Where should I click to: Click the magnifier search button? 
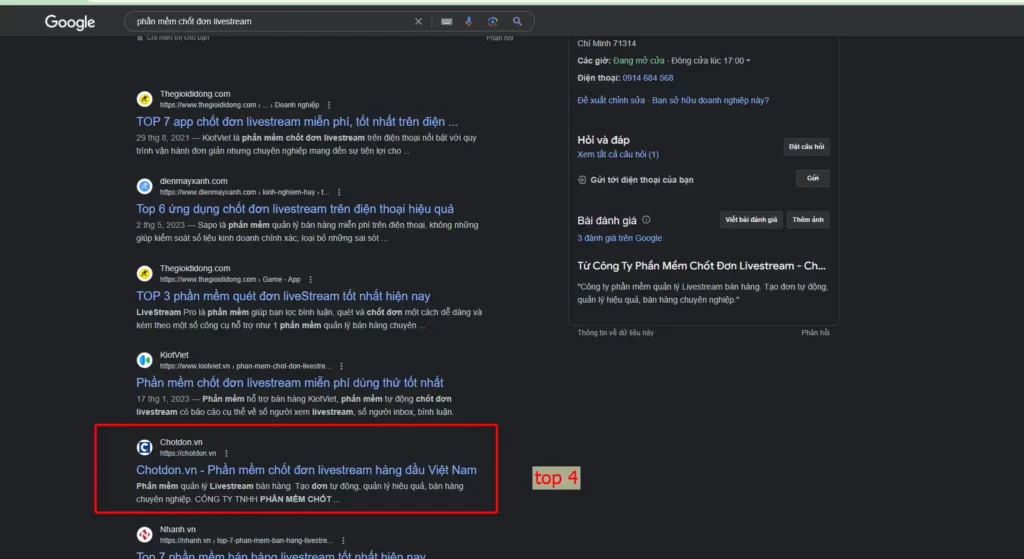click(x=517, y=22)
